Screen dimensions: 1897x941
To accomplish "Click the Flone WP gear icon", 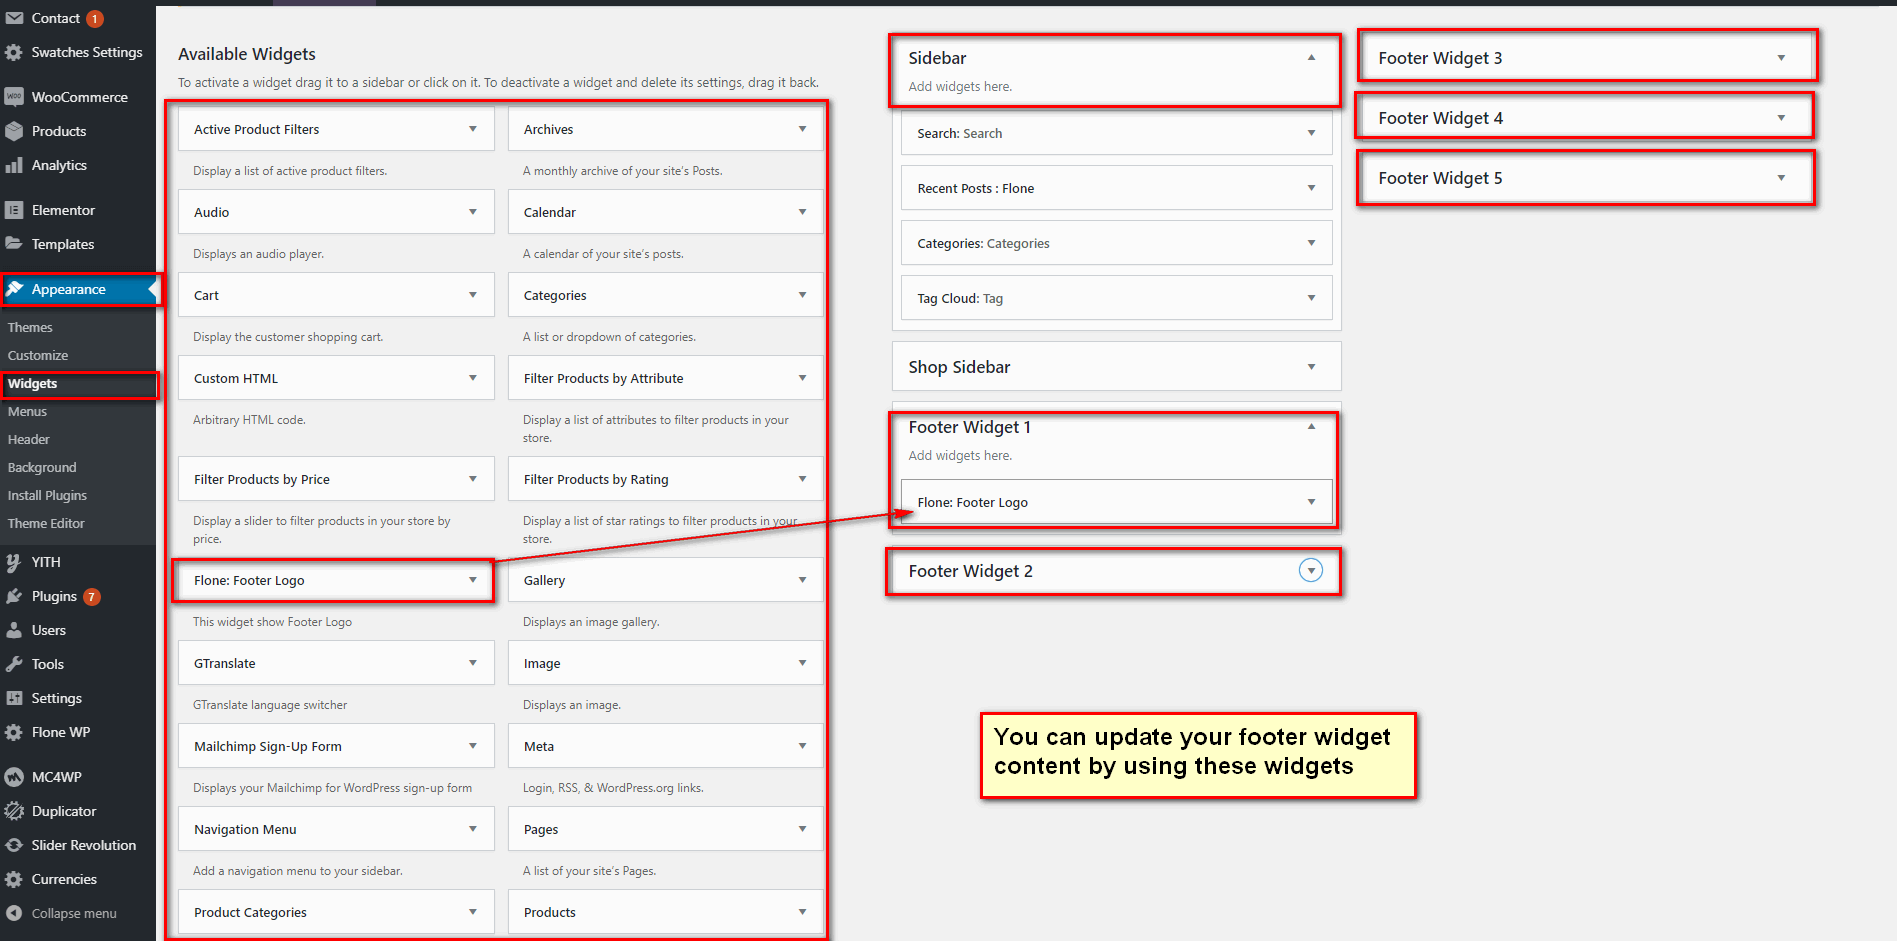I will click(x=14, y=732).
